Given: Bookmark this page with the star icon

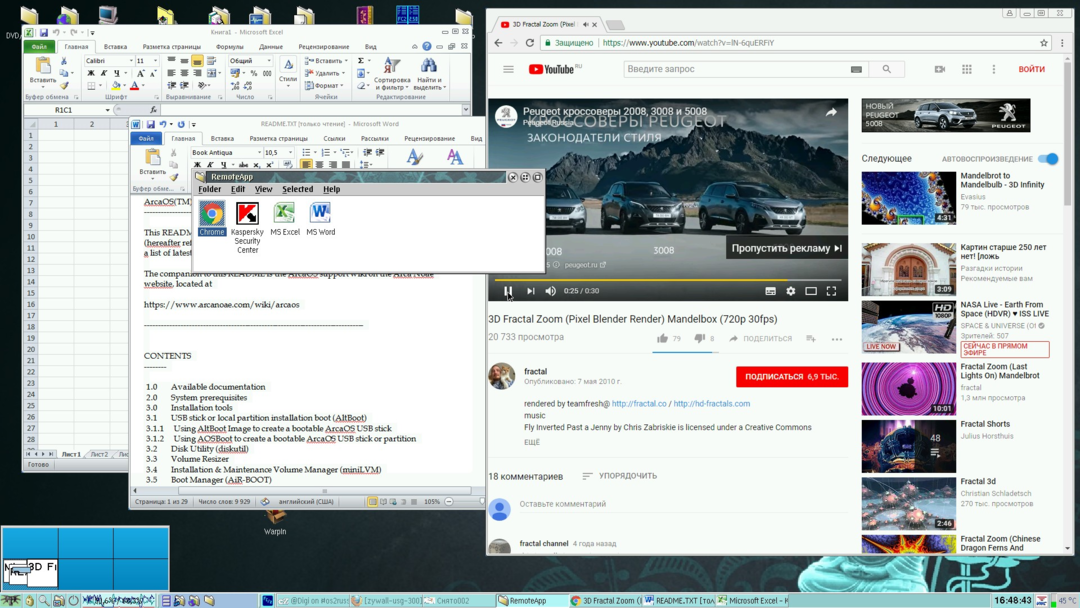Looking at the screenshot, I should (x=1043, y=43).
